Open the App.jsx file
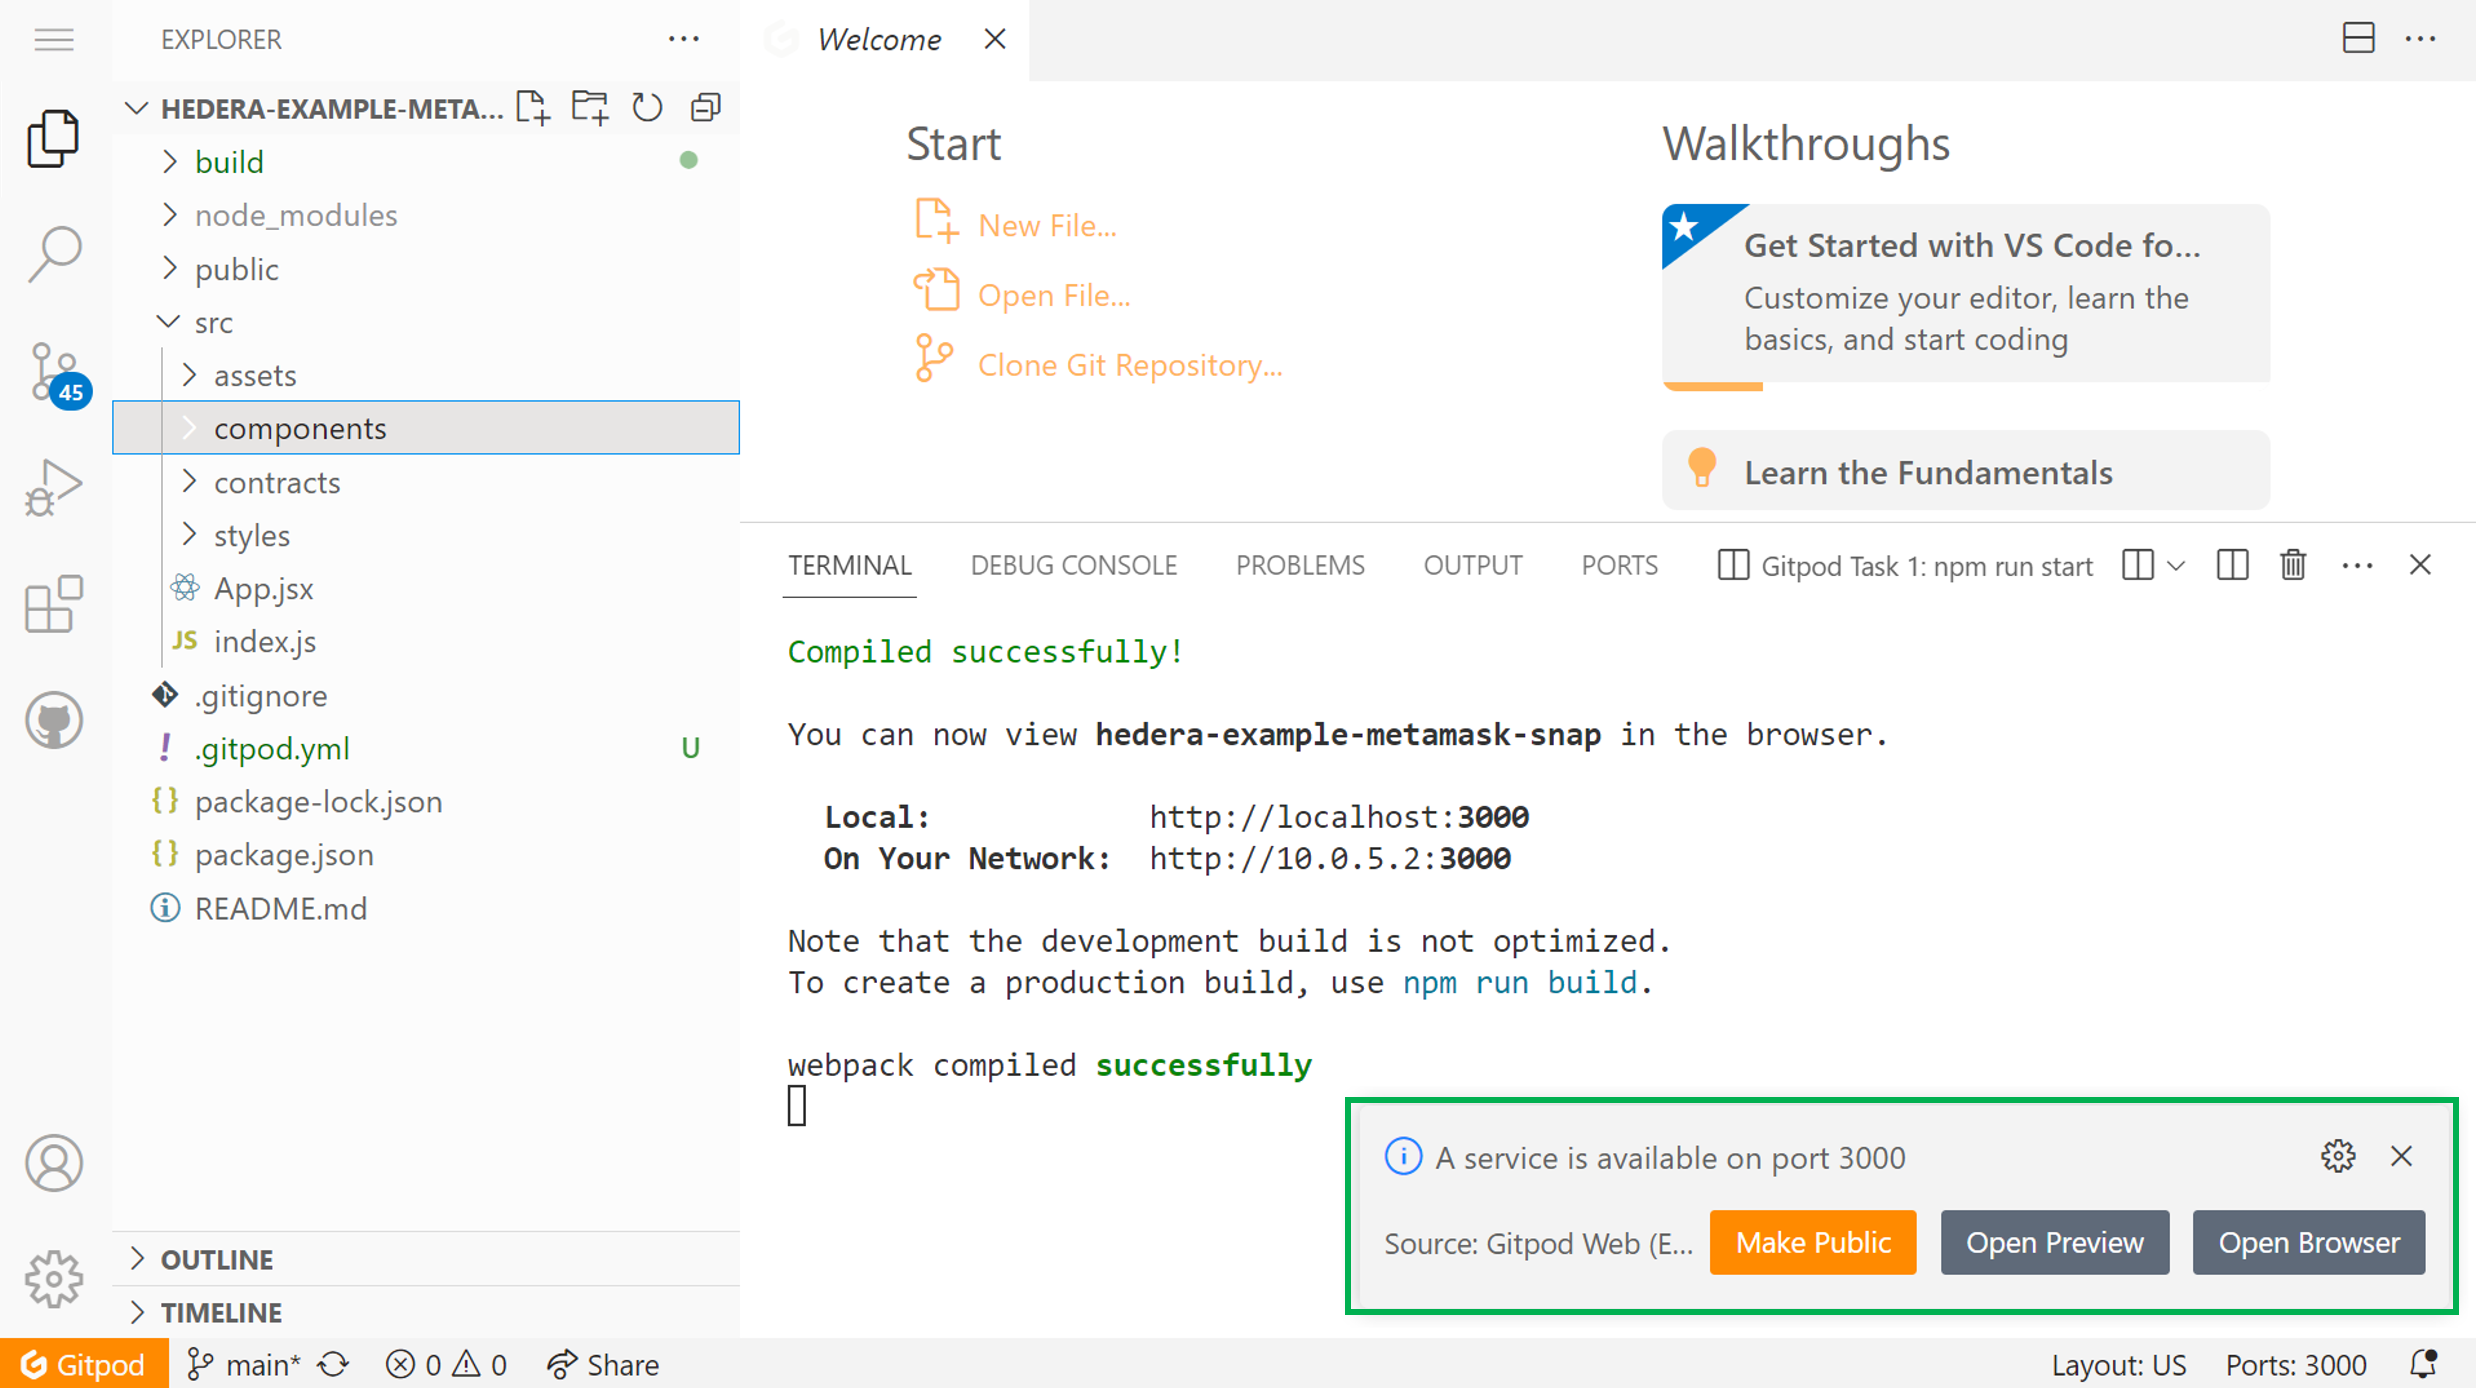Screen dimensions: 2476x1388 [263, 588]
